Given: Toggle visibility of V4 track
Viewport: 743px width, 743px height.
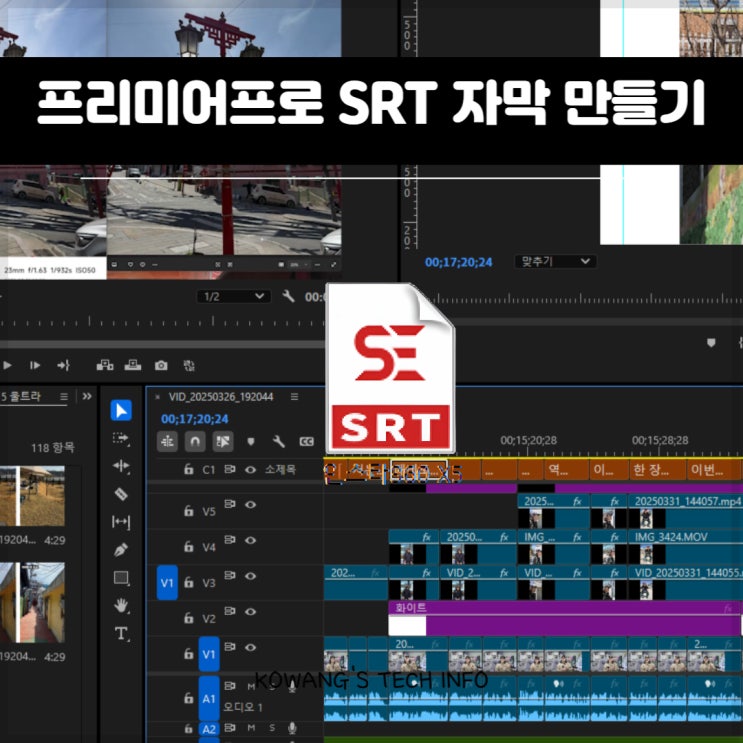Looking at the screenshot, I should tap(251, 540).
